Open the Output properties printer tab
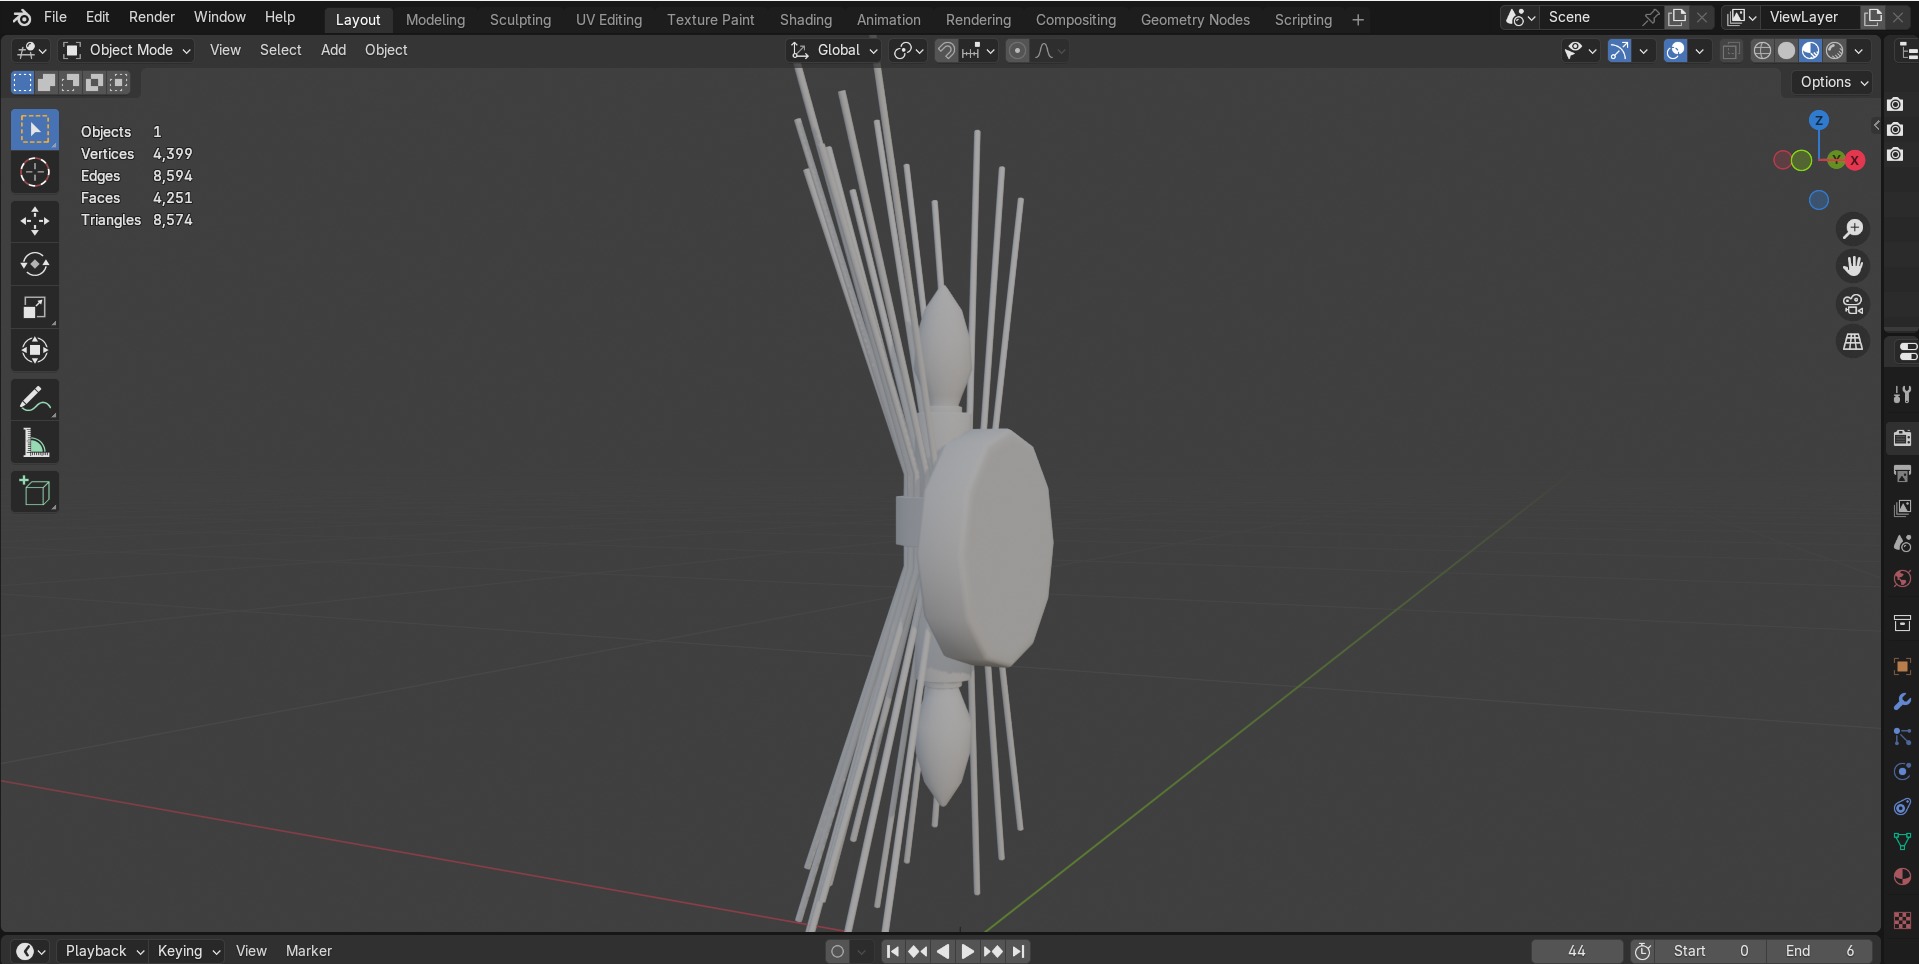The width and height of the screenshot is (1919, 964). (x=1902, y=473)
